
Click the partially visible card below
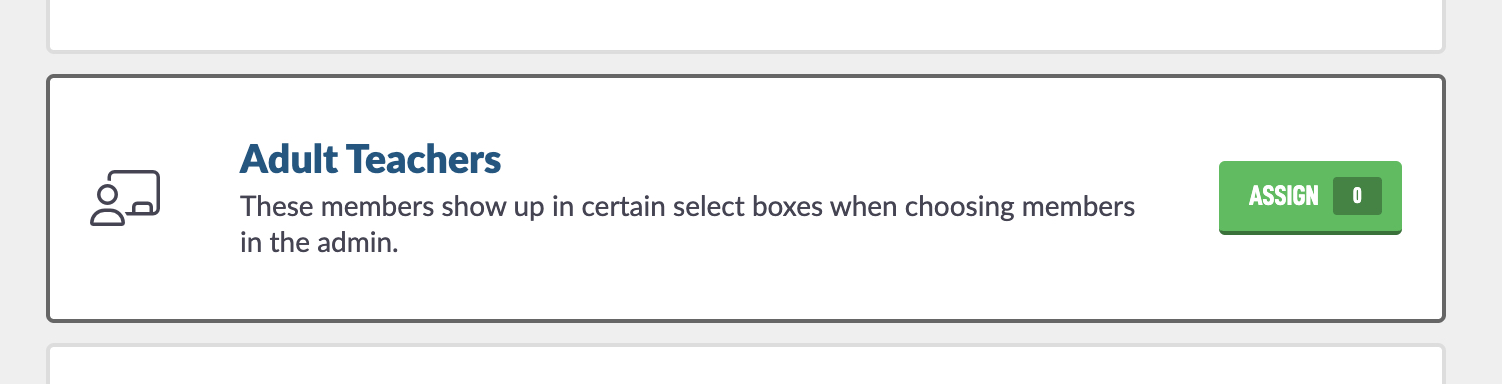[x=746, y=365]
